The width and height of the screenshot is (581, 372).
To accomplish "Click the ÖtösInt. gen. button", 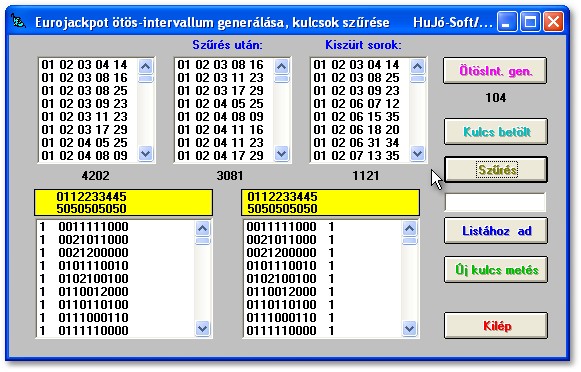I will tap(495, 71).
